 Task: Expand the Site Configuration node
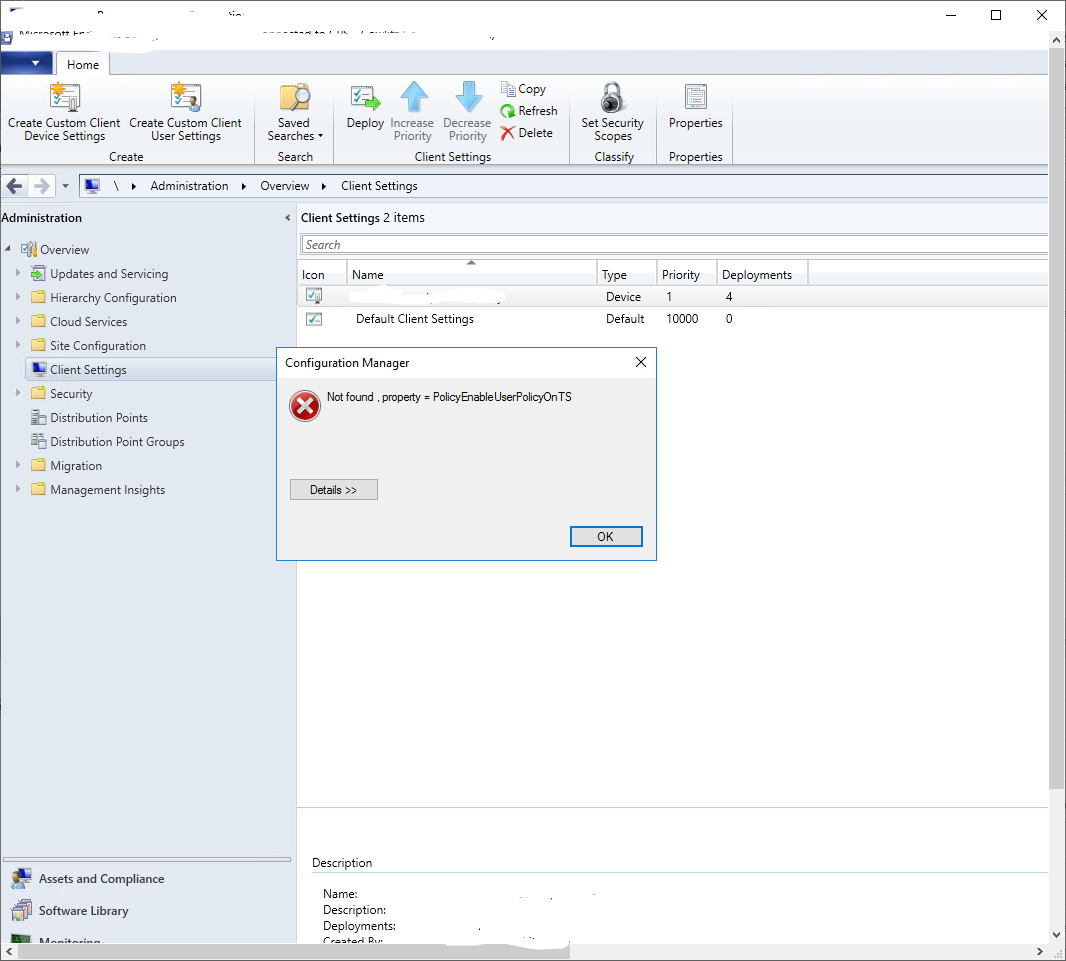coord(18,345)
